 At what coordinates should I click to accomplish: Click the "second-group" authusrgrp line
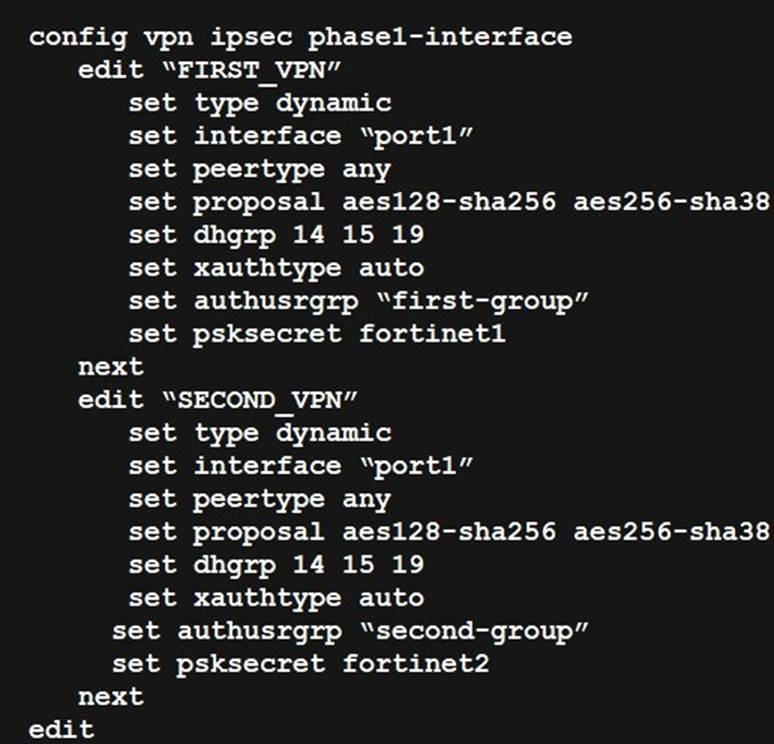tap(349, 631)
